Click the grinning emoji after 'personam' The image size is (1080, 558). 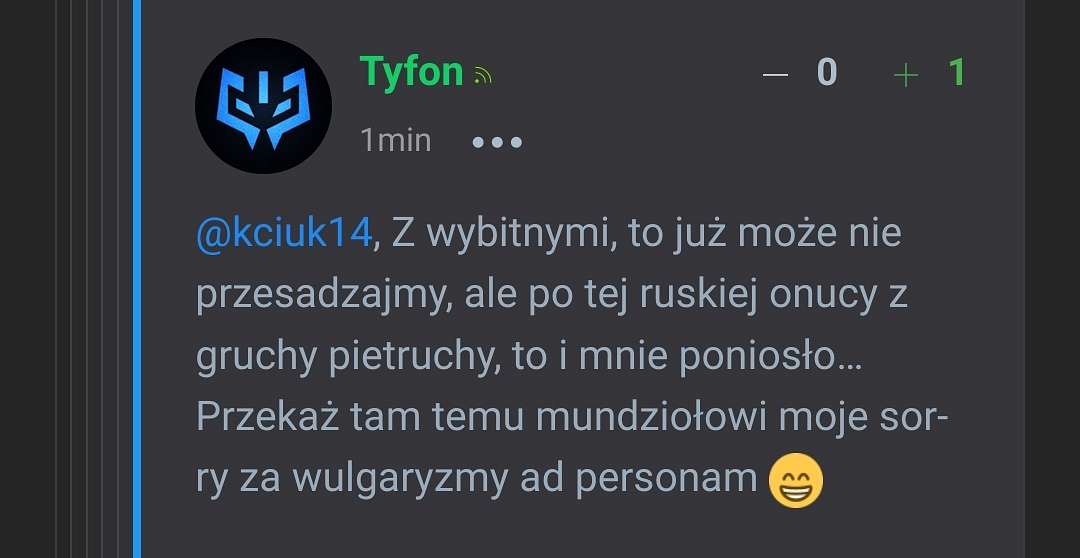(x=796, y=480)
